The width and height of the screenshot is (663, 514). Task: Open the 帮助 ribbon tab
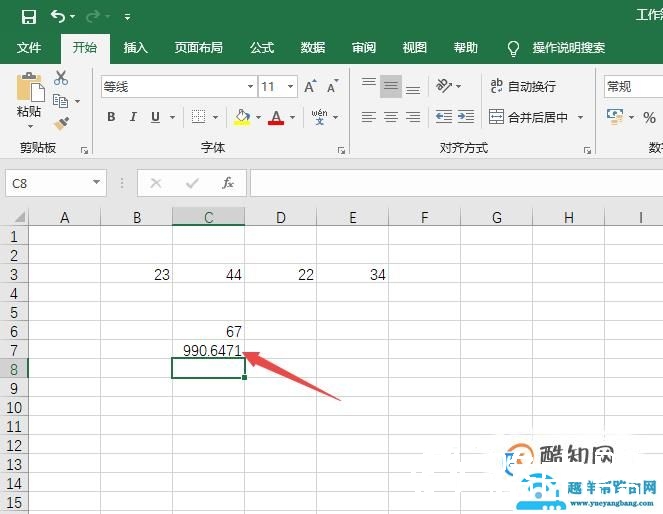(x=466, y=48)
